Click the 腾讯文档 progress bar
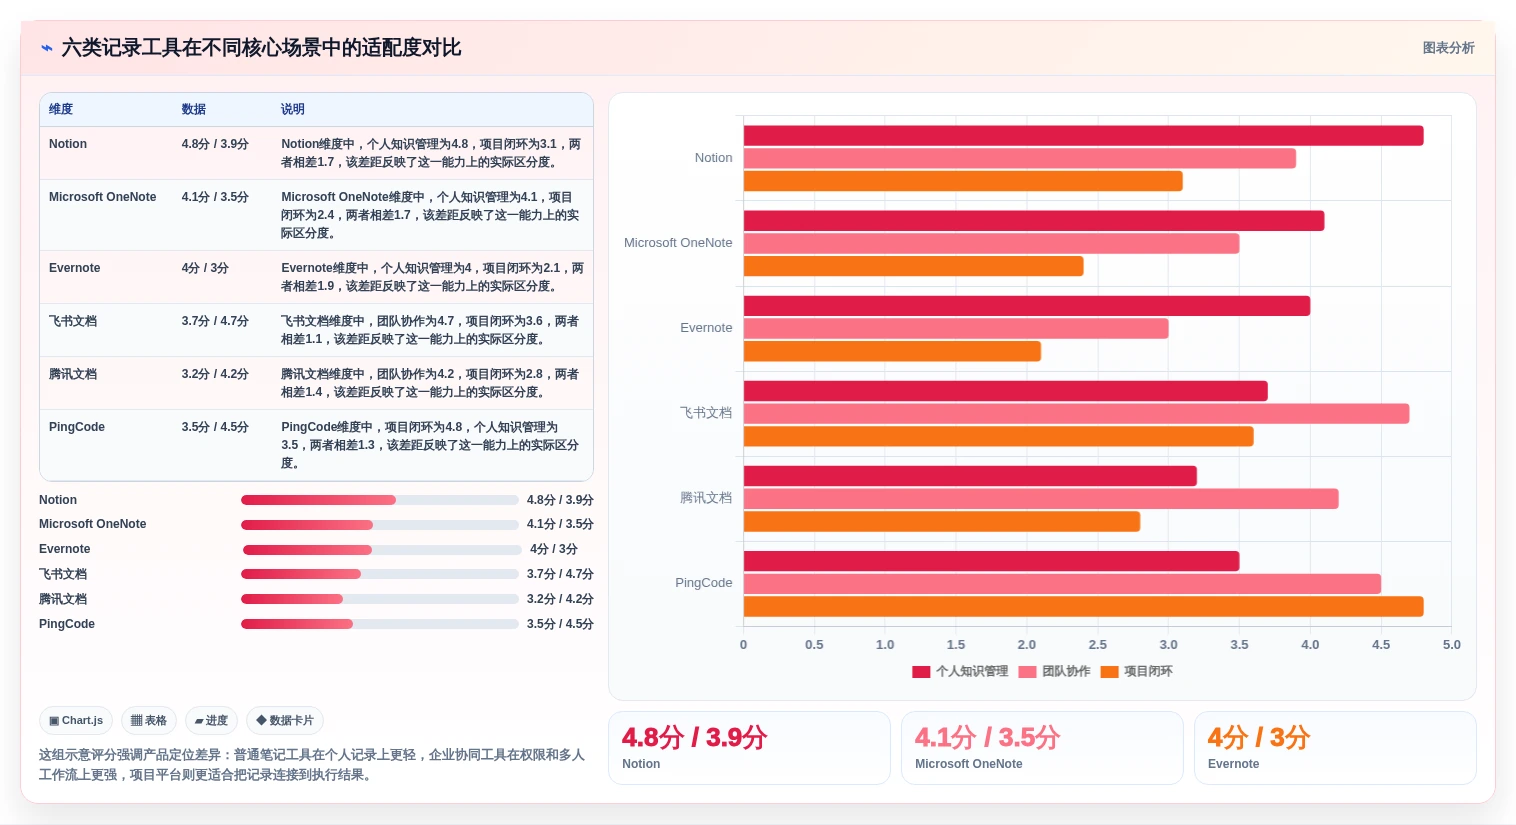Viewport: 1516px width, 825px height. [x=380, y=599]
